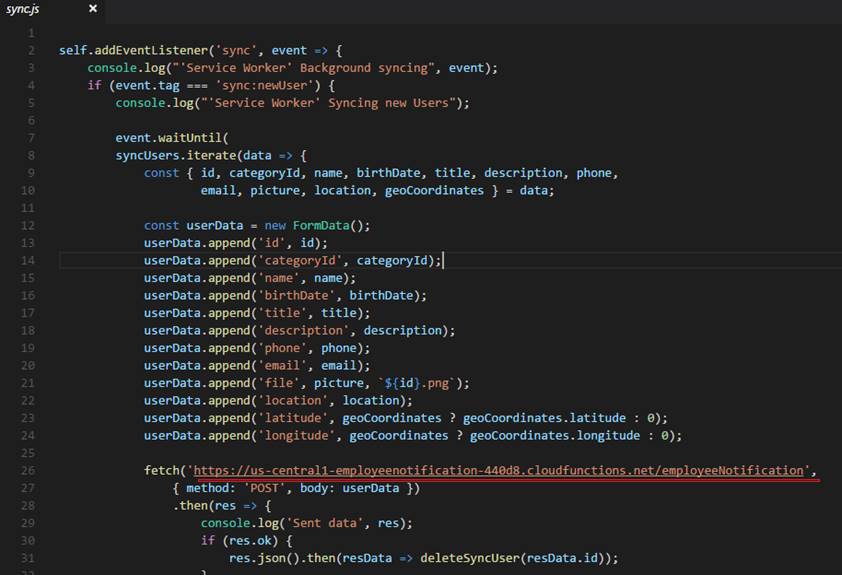This screenshot has width=842, height=575.
Task: Click the 'name' string on line 15
Action: (x=279, y=278)
